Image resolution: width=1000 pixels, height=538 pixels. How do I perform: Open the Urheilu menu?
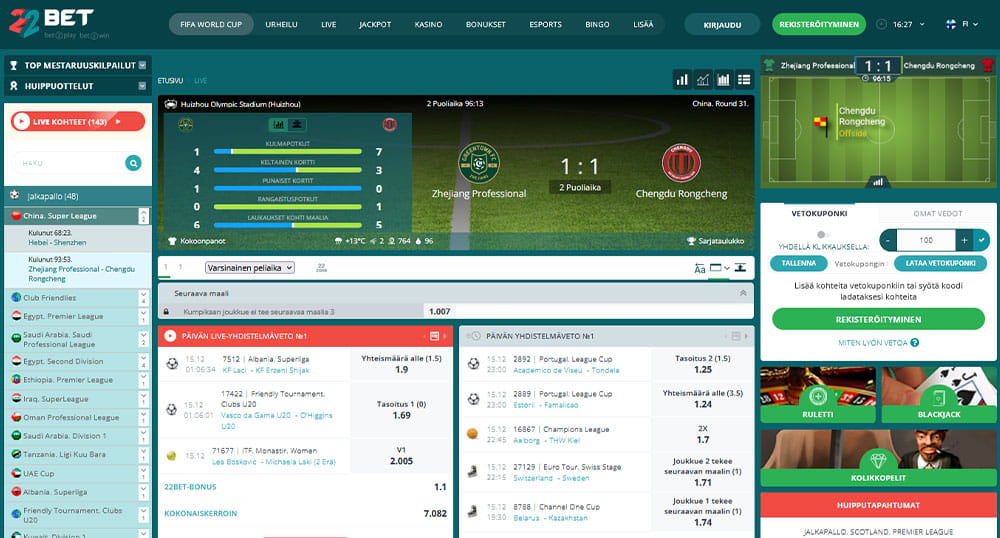pyautogui.click(x=281, y=24)
